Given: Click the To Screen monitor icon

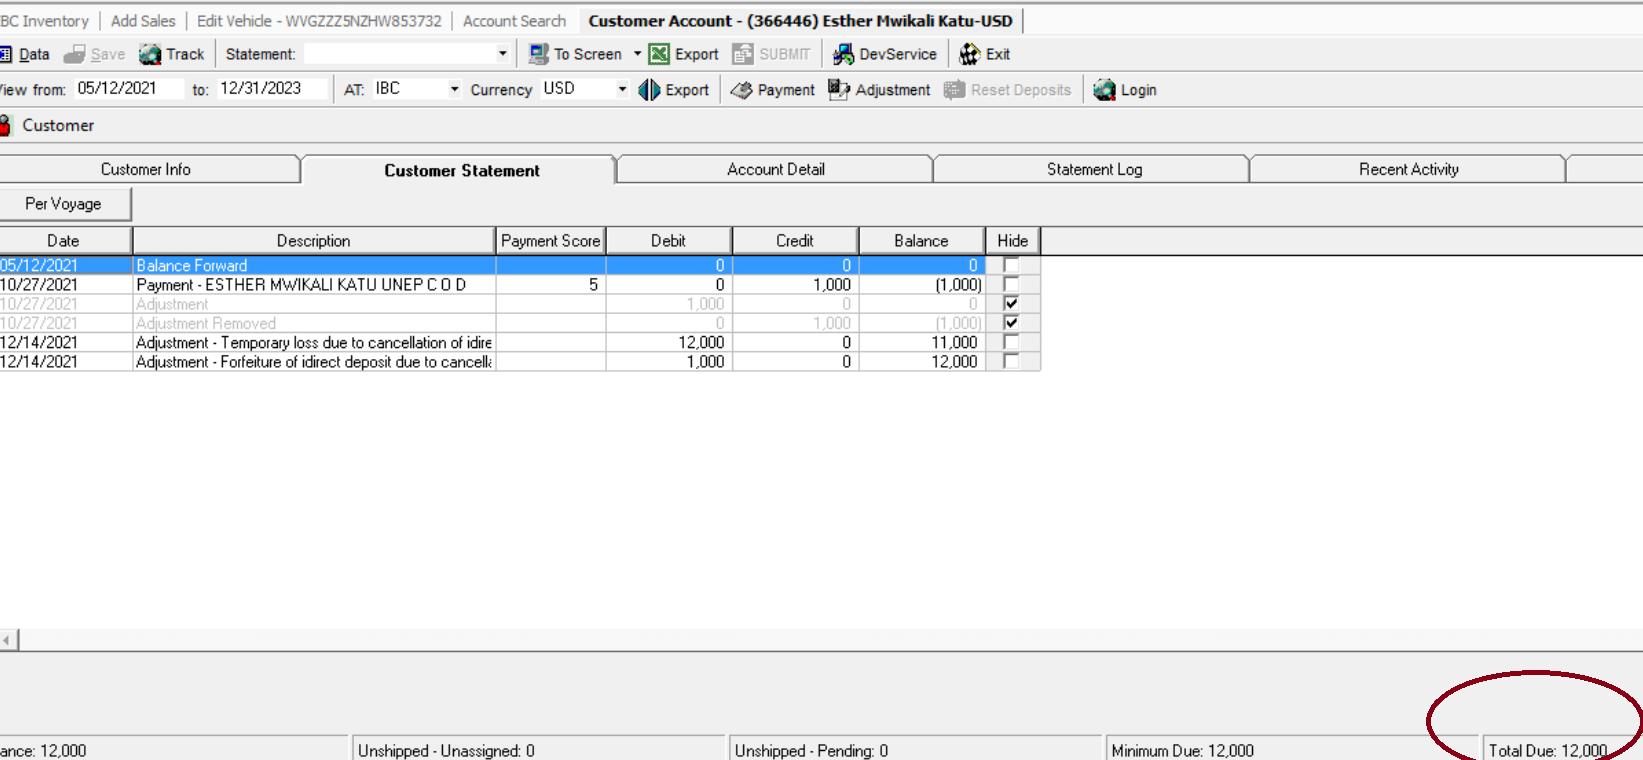Looking at the screenshot, I should (539, 54).
